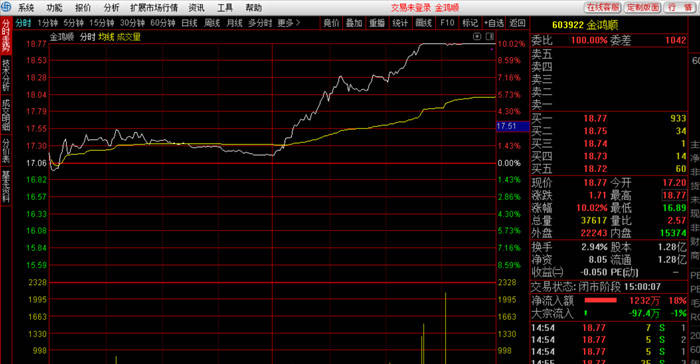Open the F10 company info toolbar item
The height and width of the screenshot is (364, 700).
tap(447, 23)
